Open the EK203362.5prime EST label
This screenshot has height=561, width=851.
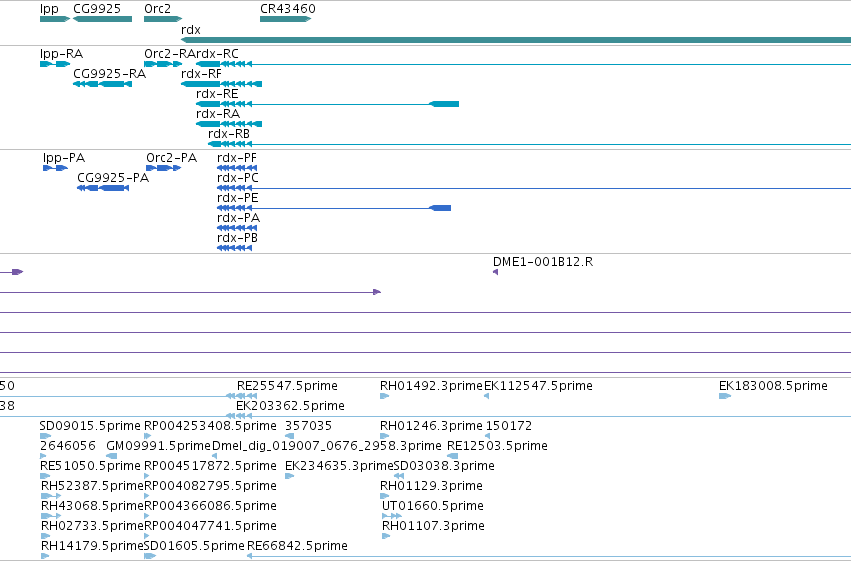[x=290, y=406]
